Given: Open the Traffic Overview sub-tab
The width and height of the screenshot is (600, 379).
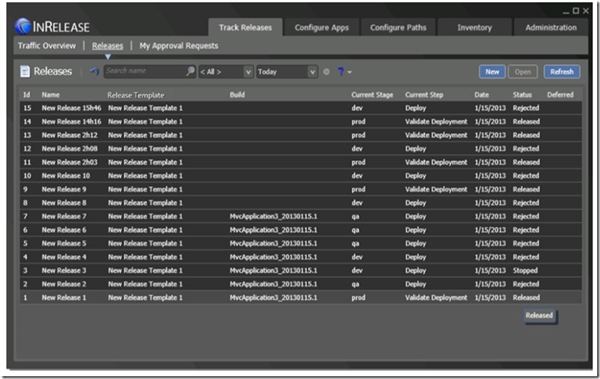Looking at the screenshot, I should 47,46.
